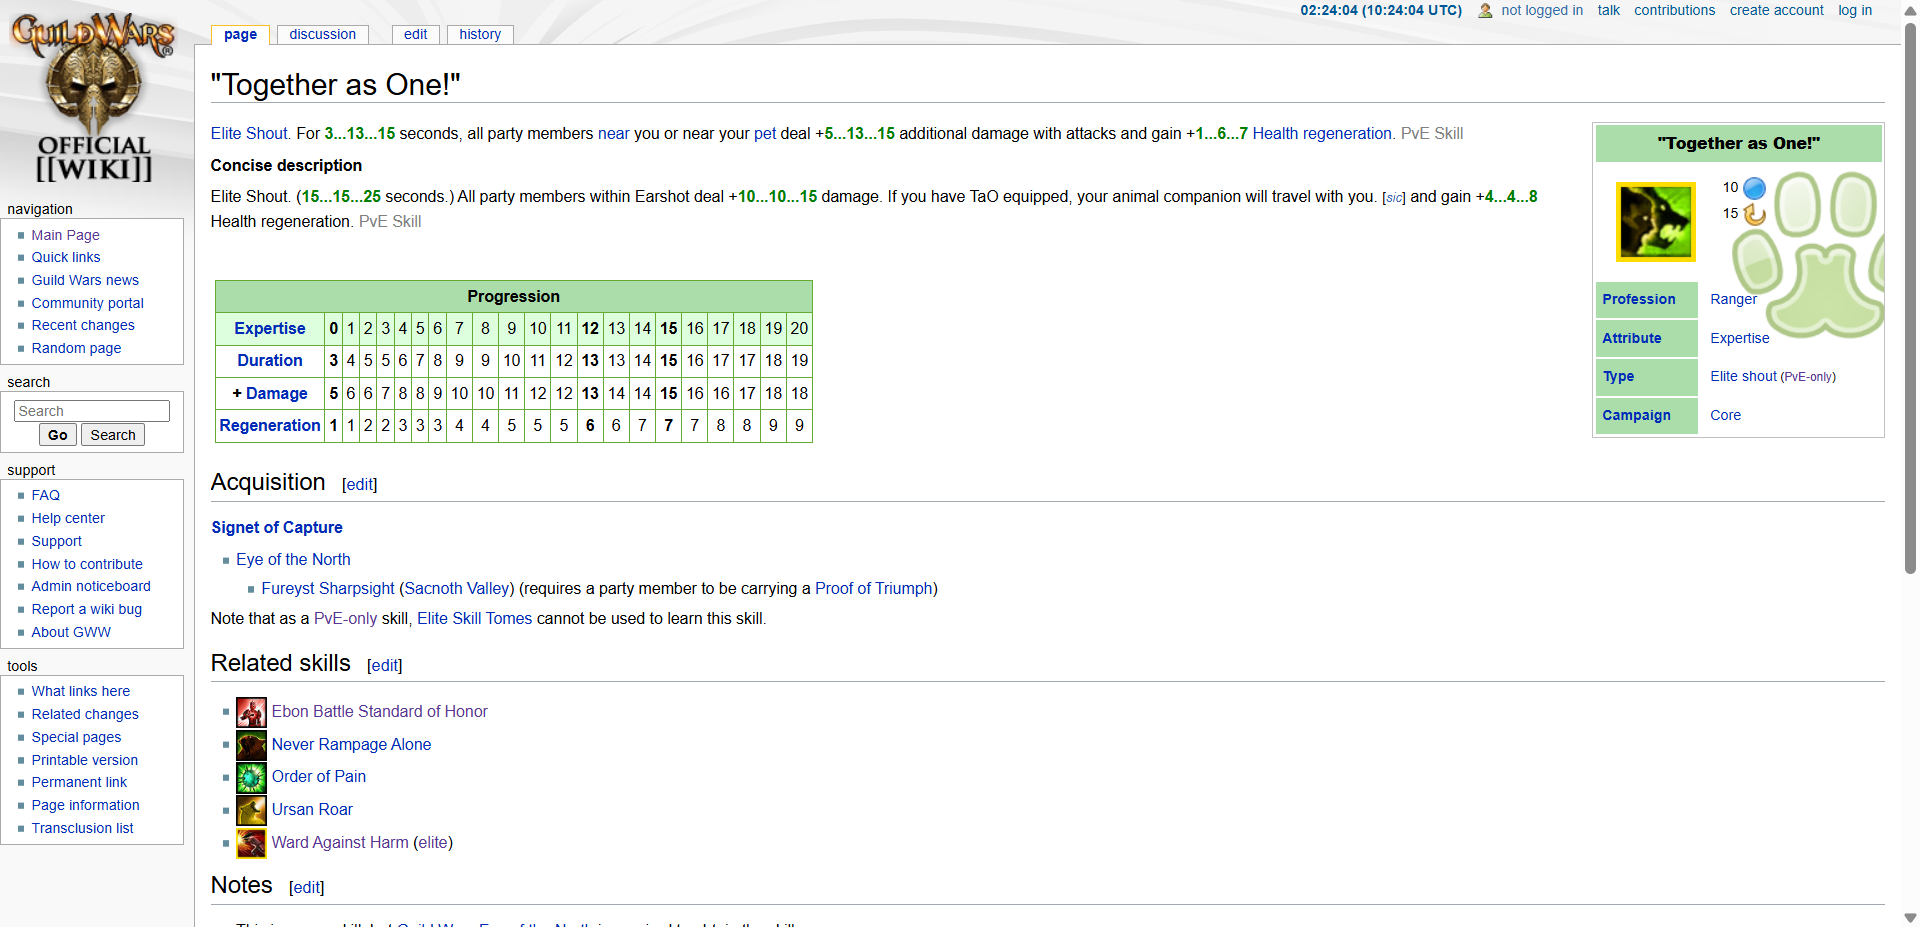Open the Elite Skill Tomes link
Screen dimensions: 1920x927
point(475,618)
